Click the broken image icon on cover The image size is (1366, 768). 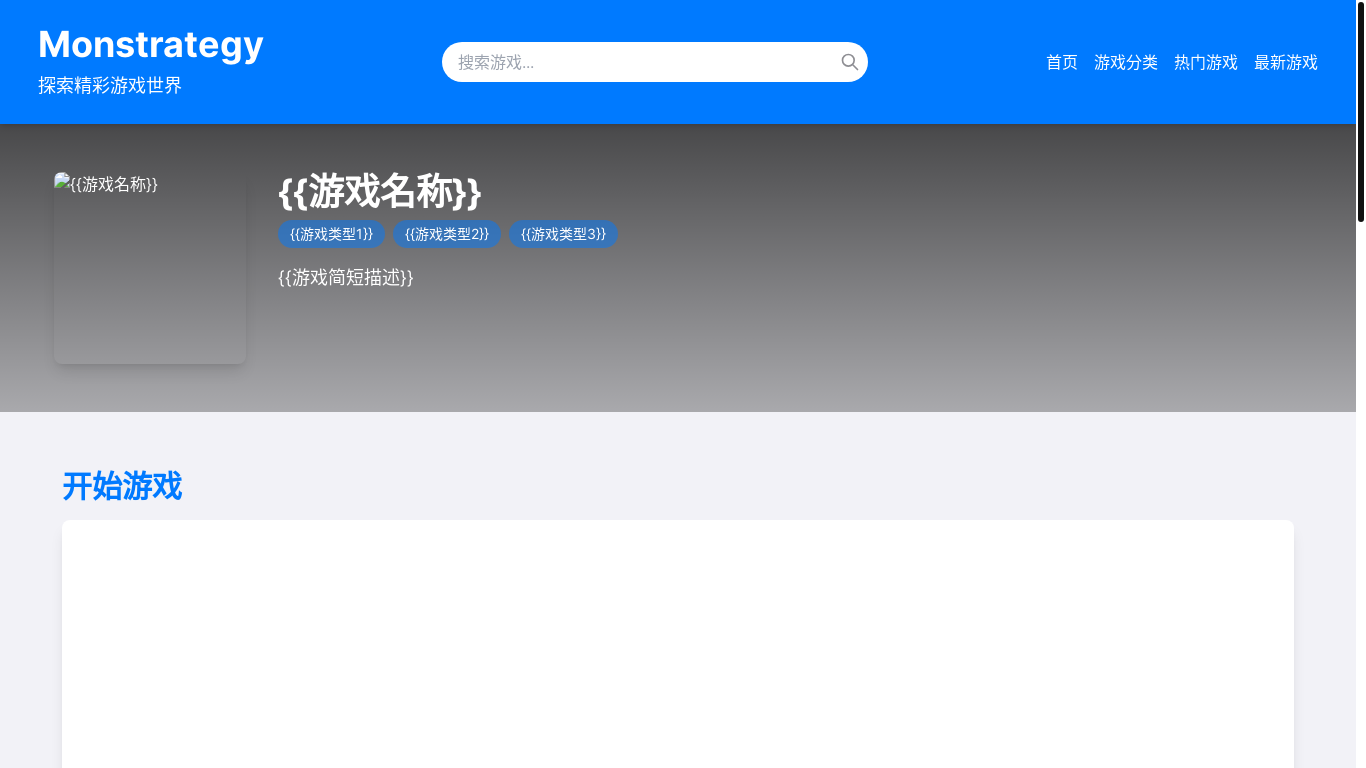click(62, 181)
